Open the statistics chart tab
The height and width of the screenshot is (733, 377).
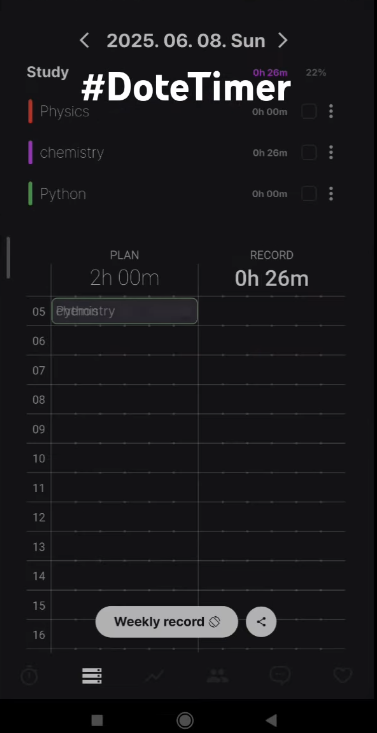click(154, 676)
